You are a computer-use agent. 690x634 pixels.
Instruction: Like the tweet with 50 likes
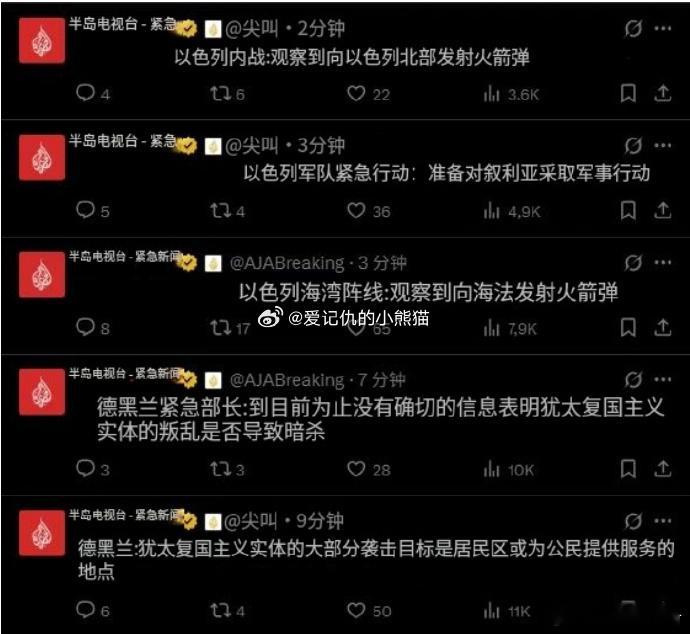click(356, 610)
